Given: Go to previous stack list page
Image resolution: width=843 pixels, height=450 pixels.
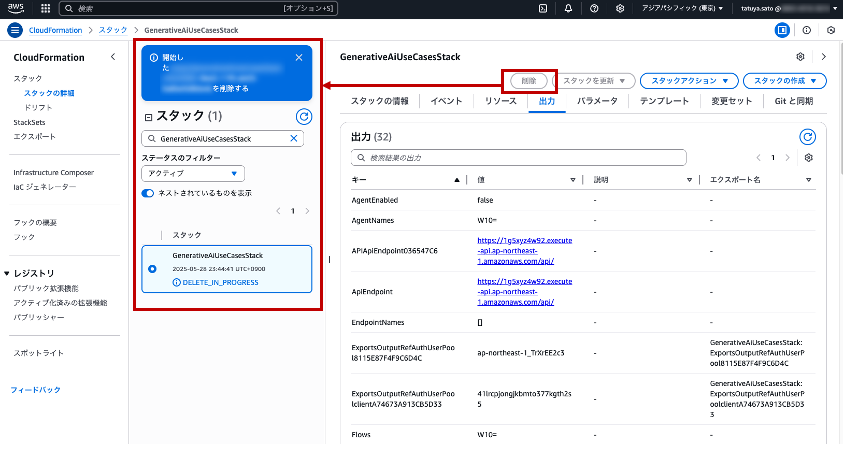Looking at the screenshot, I should pyautogui.click(x=278, y=211).
